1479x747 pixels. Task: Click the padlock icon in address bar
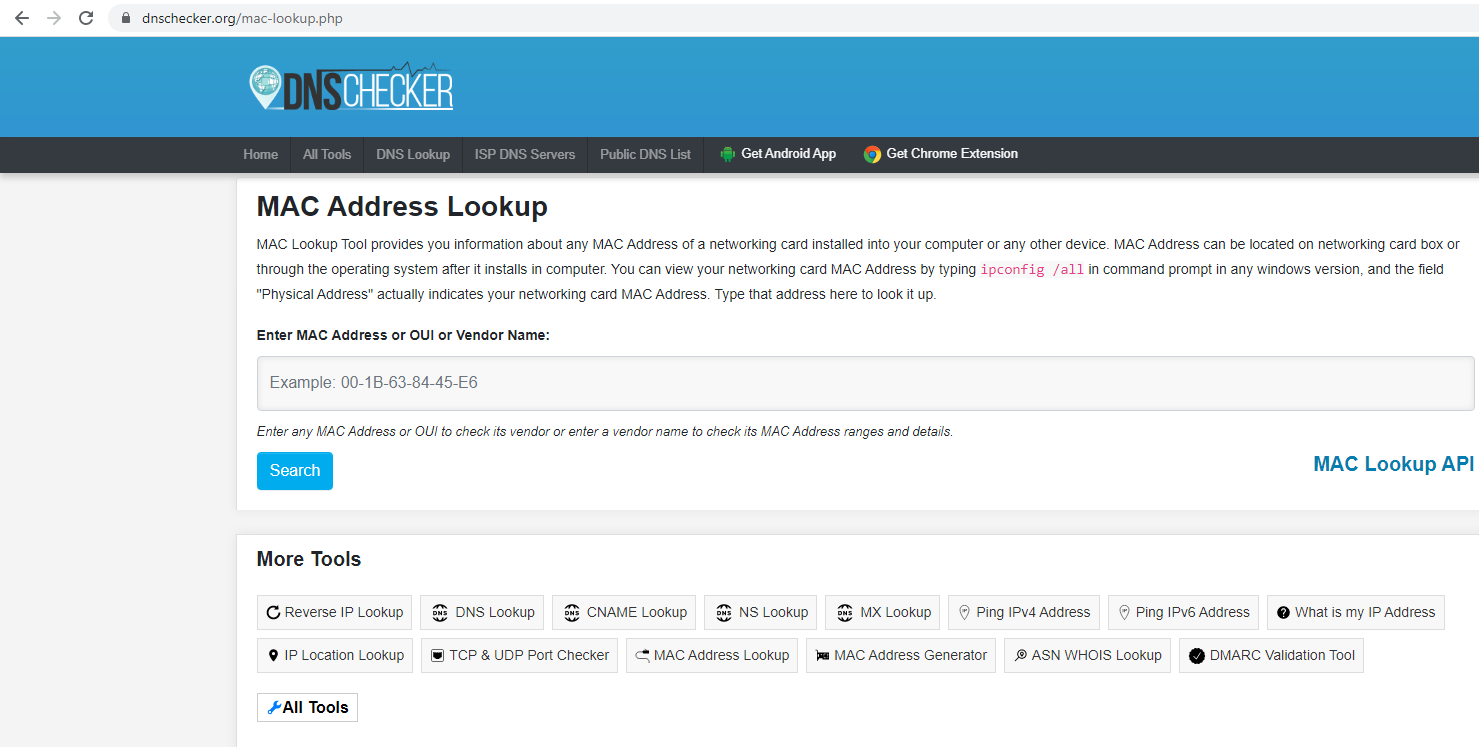coord(126,18)
